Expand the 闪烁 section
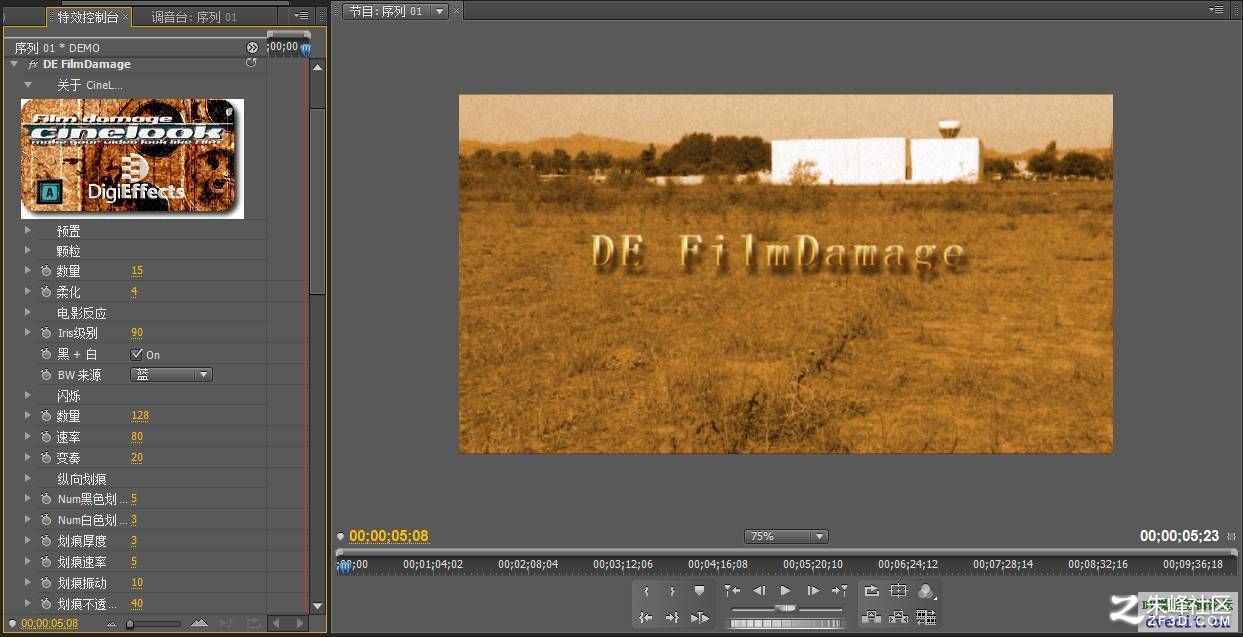Screen dimensions: 1243x637 point(28,396)
